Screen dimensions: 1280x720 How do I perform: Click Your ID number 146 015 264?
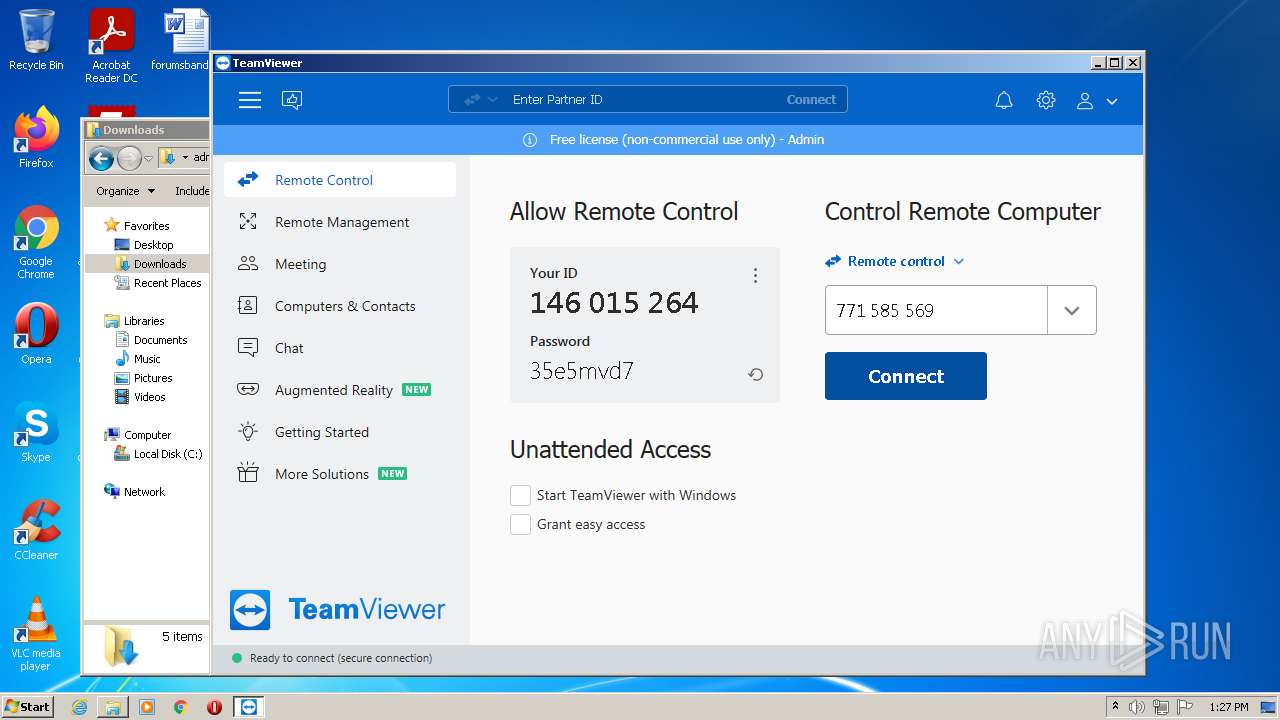click(614, 303)
